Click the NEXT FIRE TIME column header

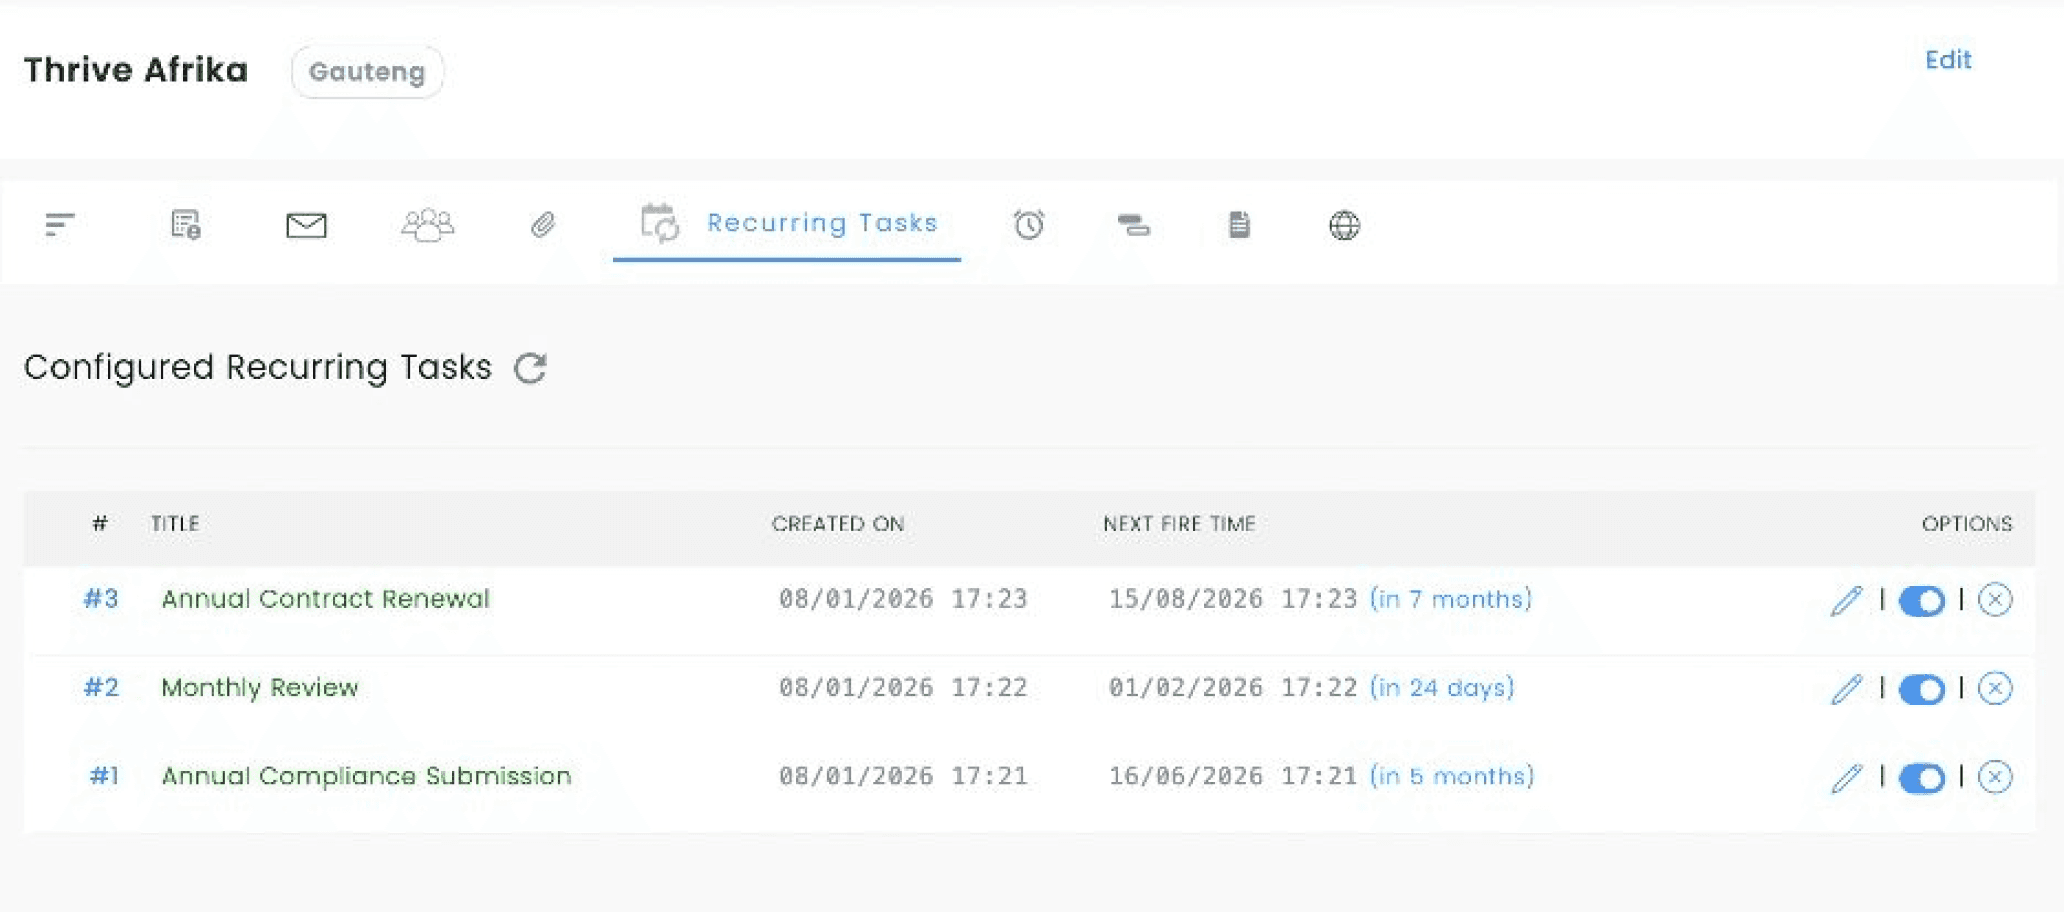point(1179,524)
